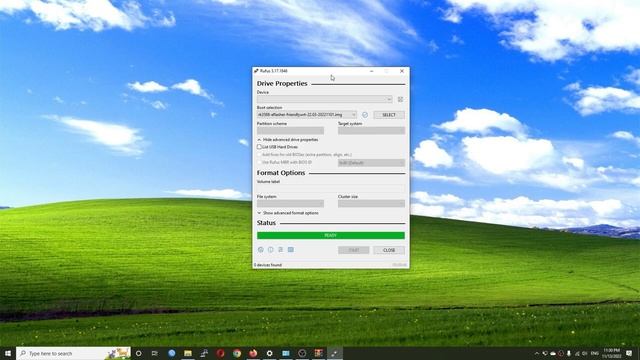The height and width of the screenshot is (360, 640).
Task: Click the checksum checkmark icon beside Boot selection
Action: pyautogui.click(x=365, y=115)
